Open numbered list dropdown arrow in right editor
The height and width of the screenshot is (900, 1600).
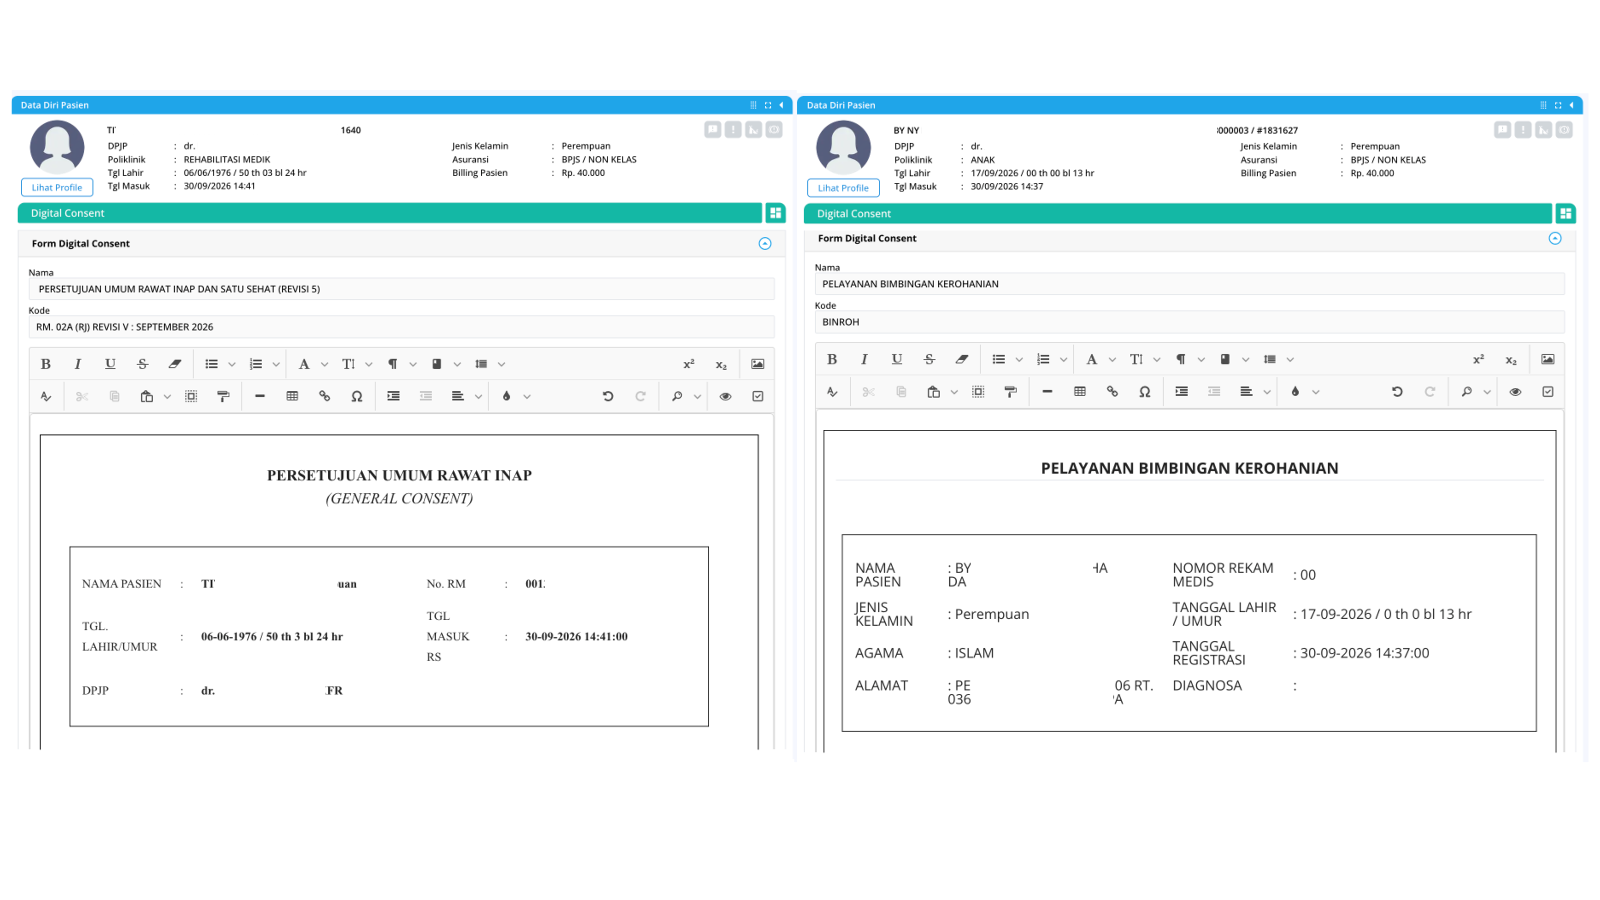1063,359
